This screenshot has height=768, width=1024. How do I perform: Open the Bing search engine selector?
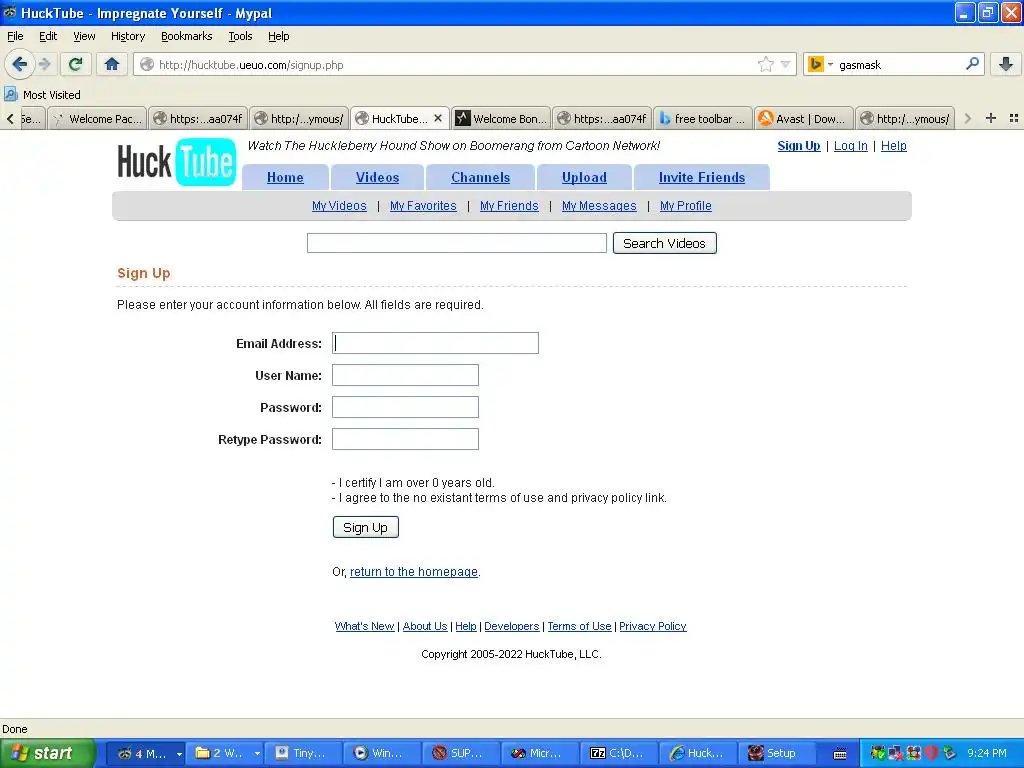[x=820, y=64]
